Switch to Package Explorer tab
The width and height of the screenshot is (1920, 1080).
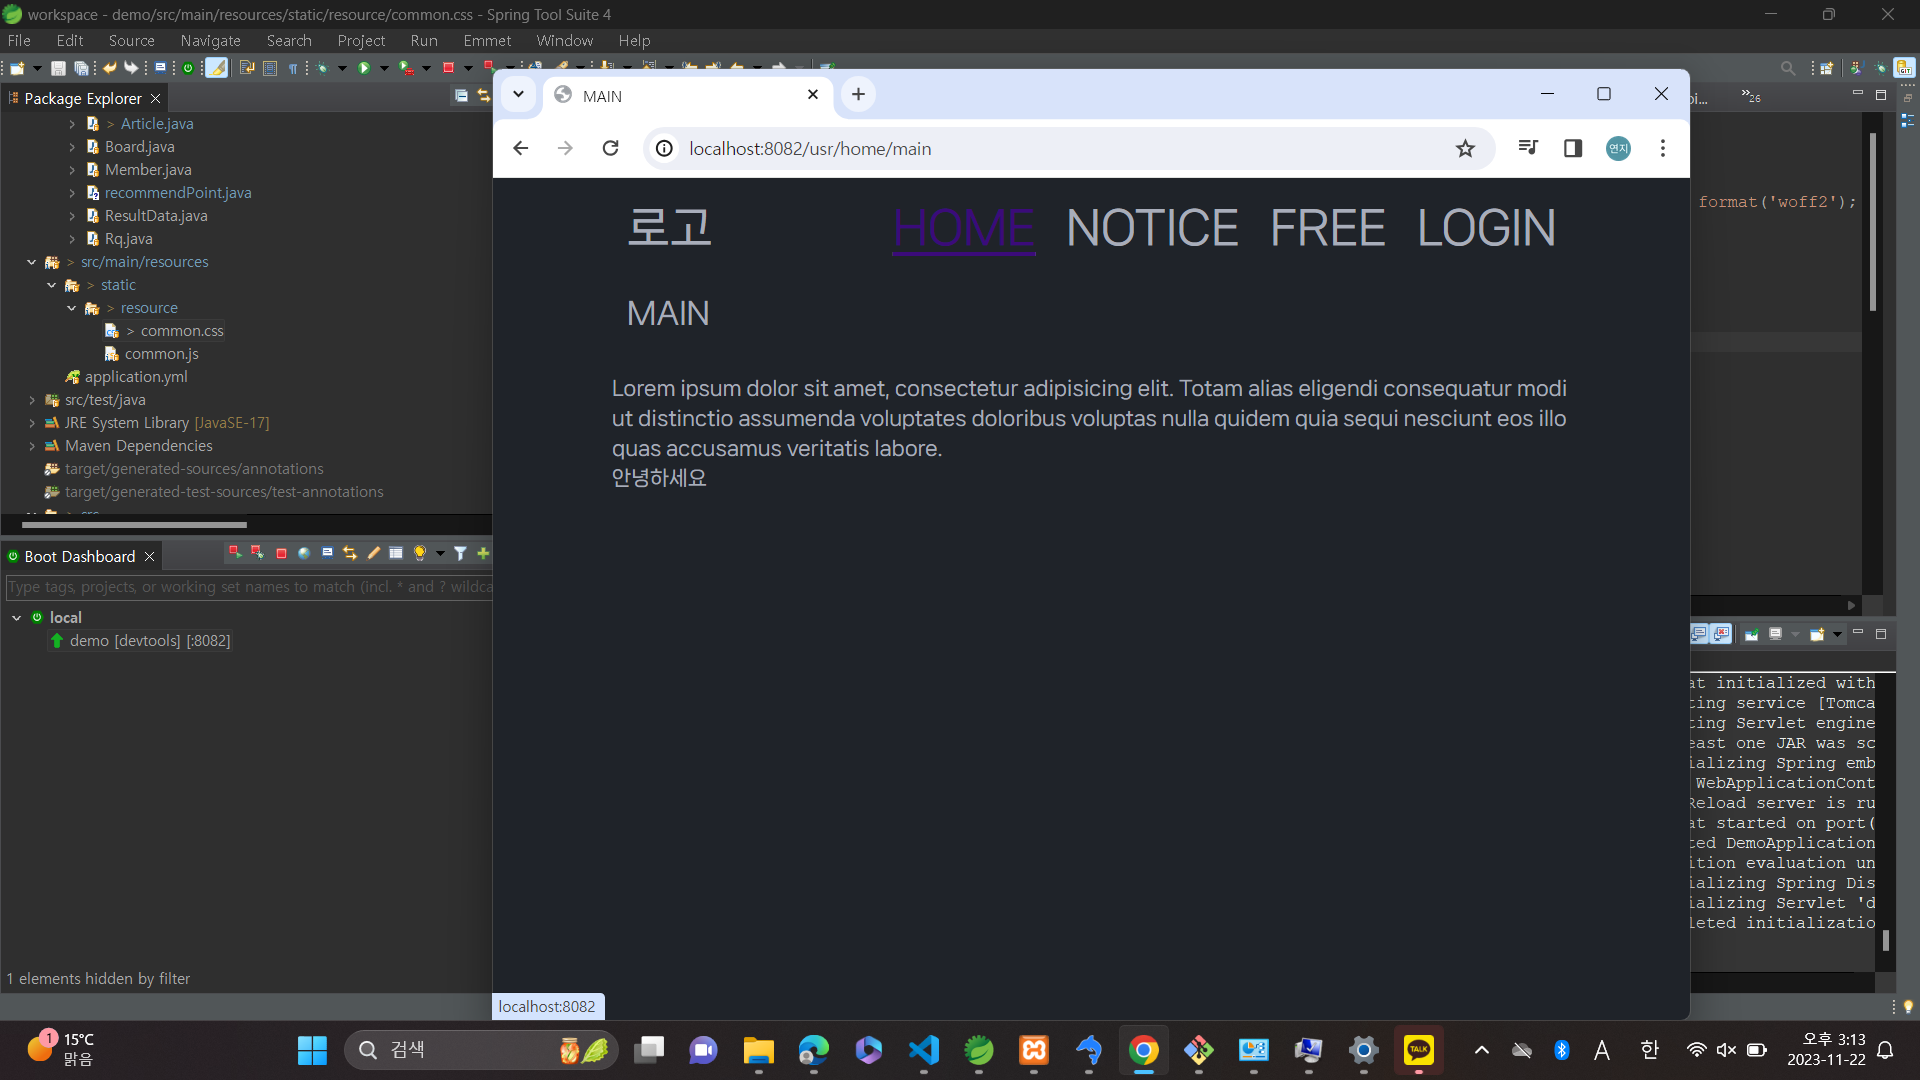pyautogui.click(x=82, y=98)
